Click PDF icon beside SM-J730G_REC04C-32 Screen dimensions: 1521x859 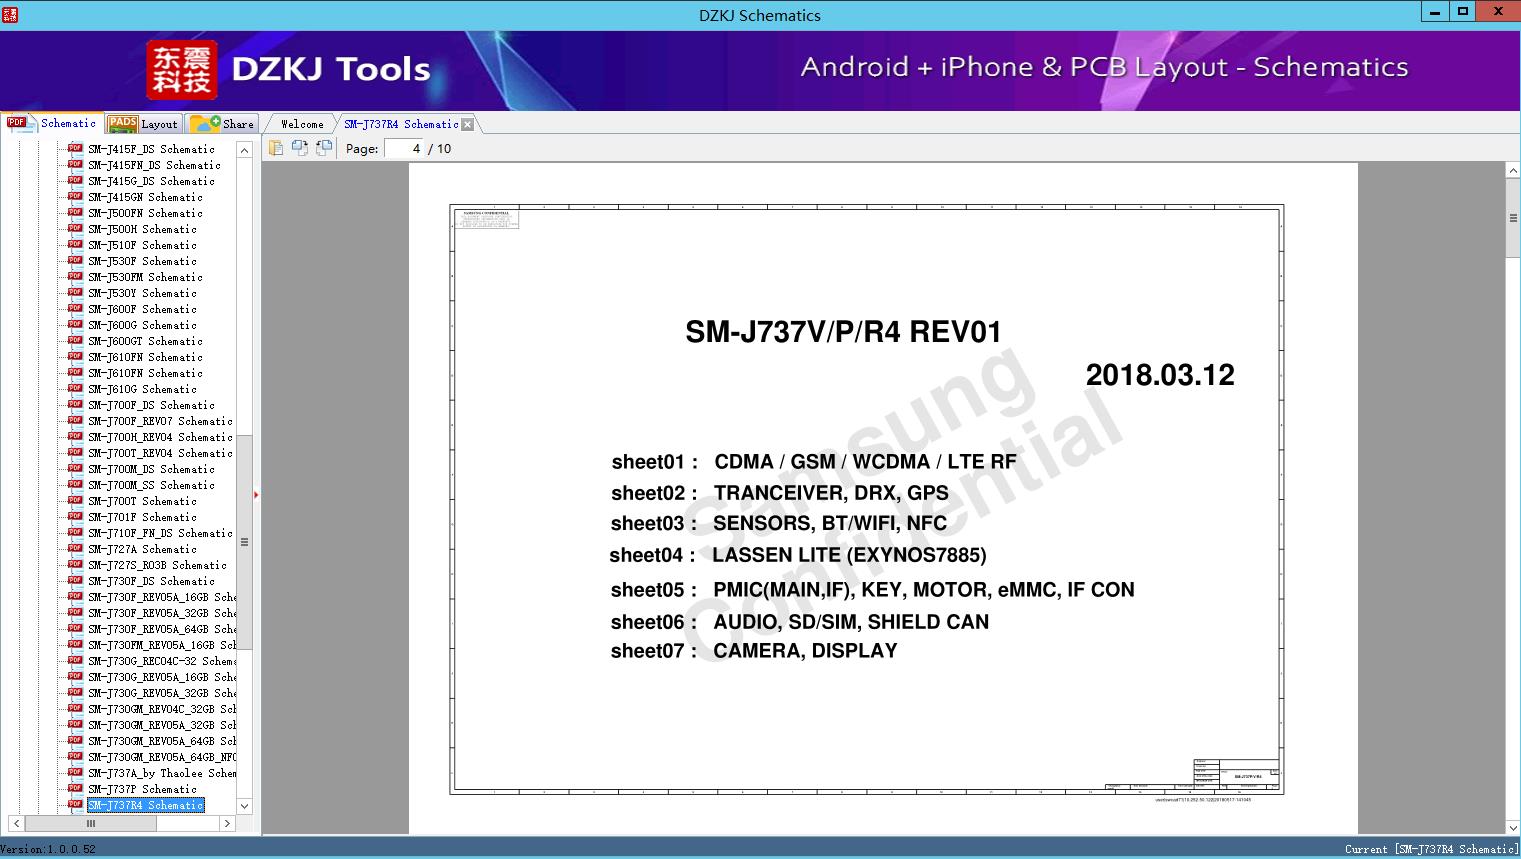click(75, 660)
